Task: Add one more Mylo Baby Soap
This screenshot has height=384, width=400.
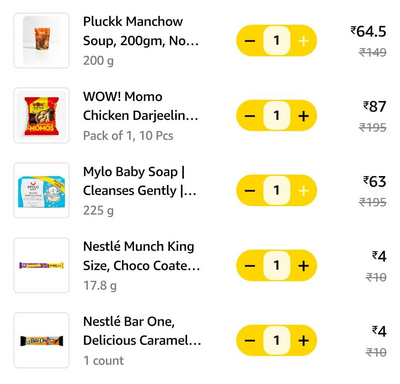Action: [x=303, y=190]
